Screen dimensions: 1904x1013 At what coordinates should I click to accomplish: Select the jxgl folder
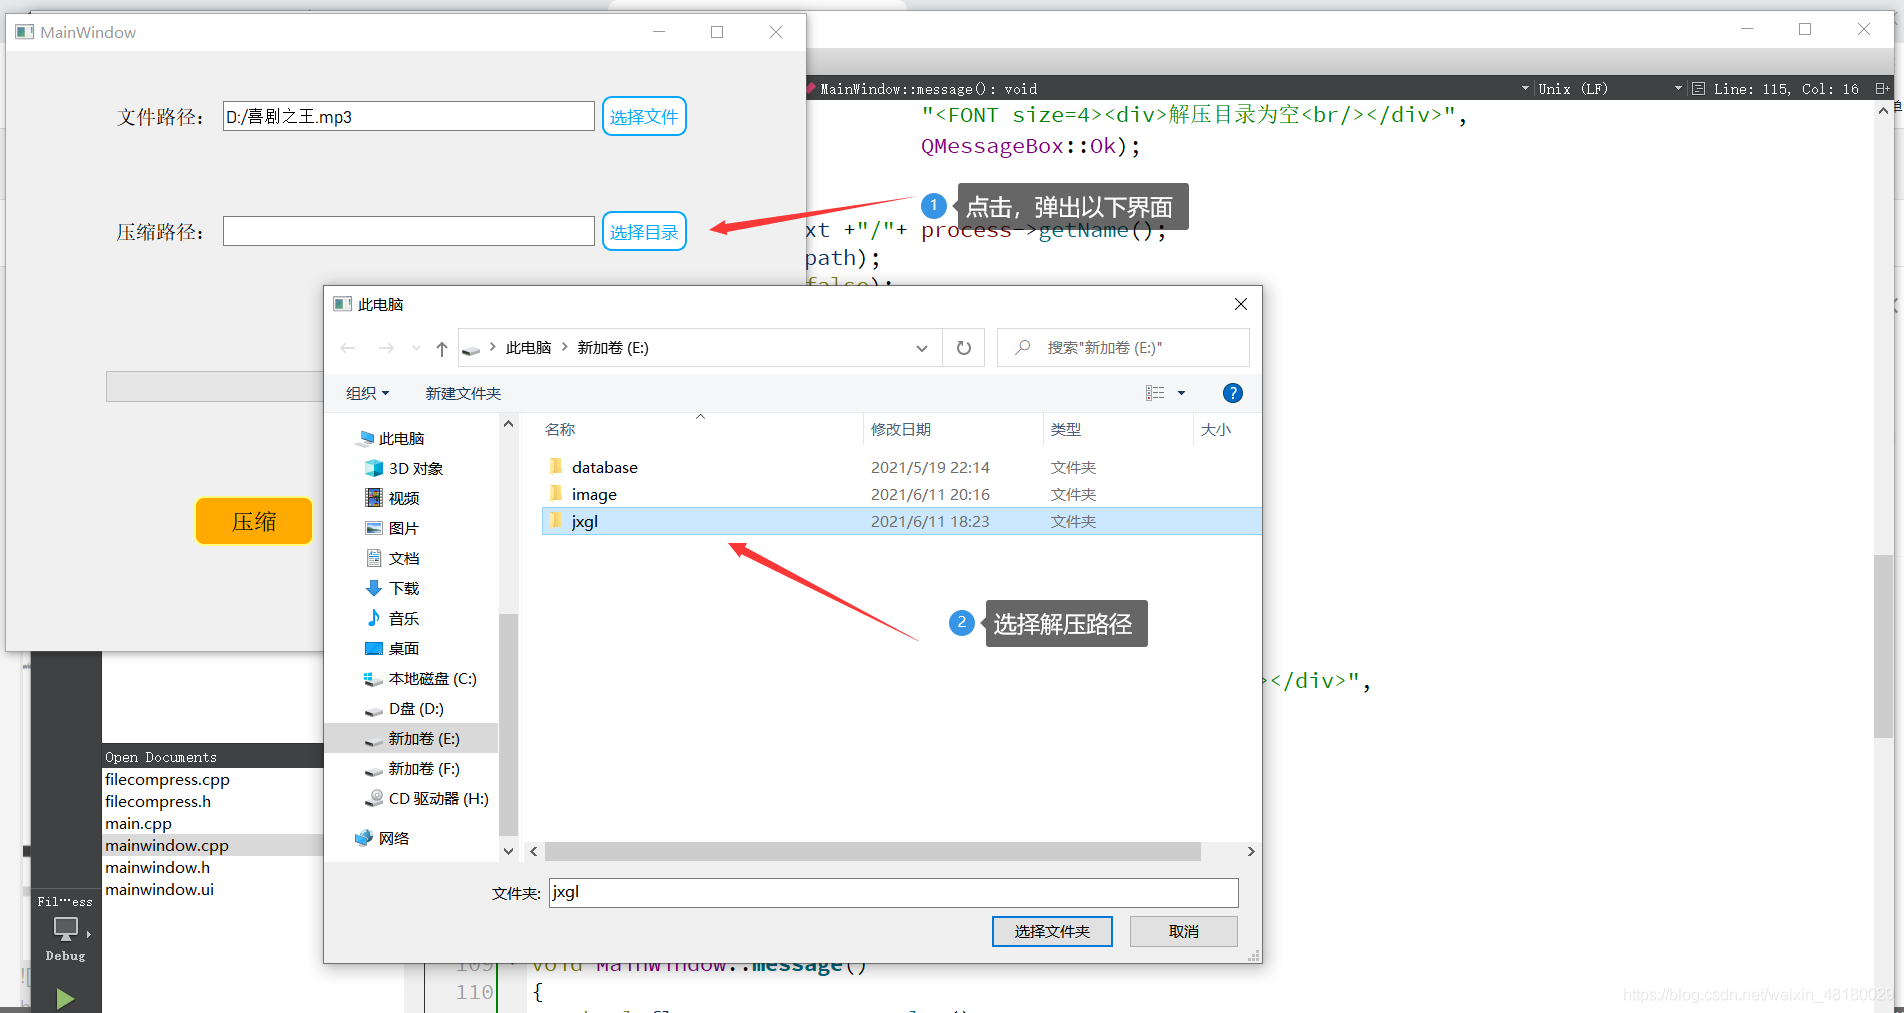pos(901,521)
